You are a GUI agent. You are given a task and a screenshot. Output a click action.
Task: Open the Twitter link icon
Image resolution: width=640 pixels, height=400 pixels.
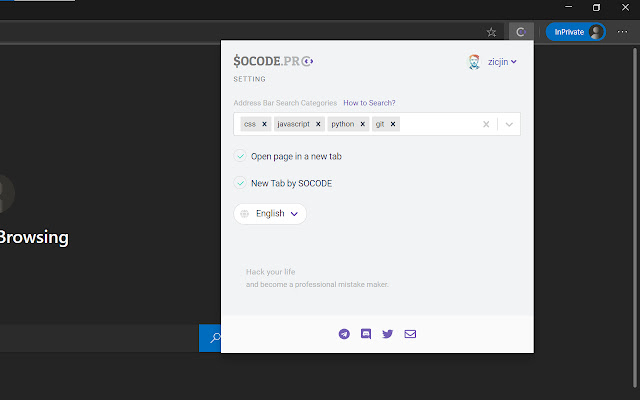click(x=387, y=334)
